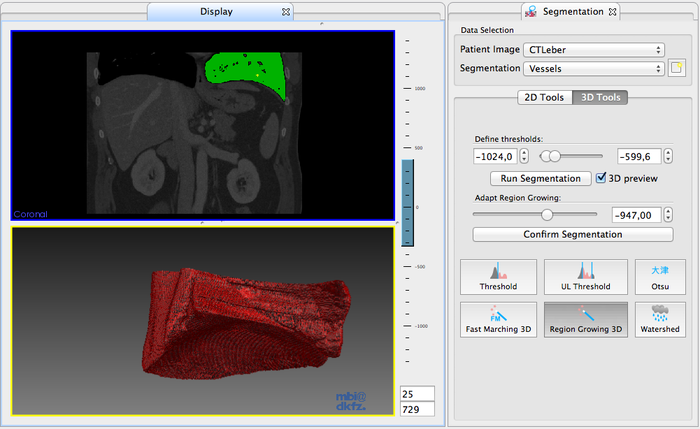Select the Threshold segmentation tool
Screen dimensions: 700x429
(498, 276)
